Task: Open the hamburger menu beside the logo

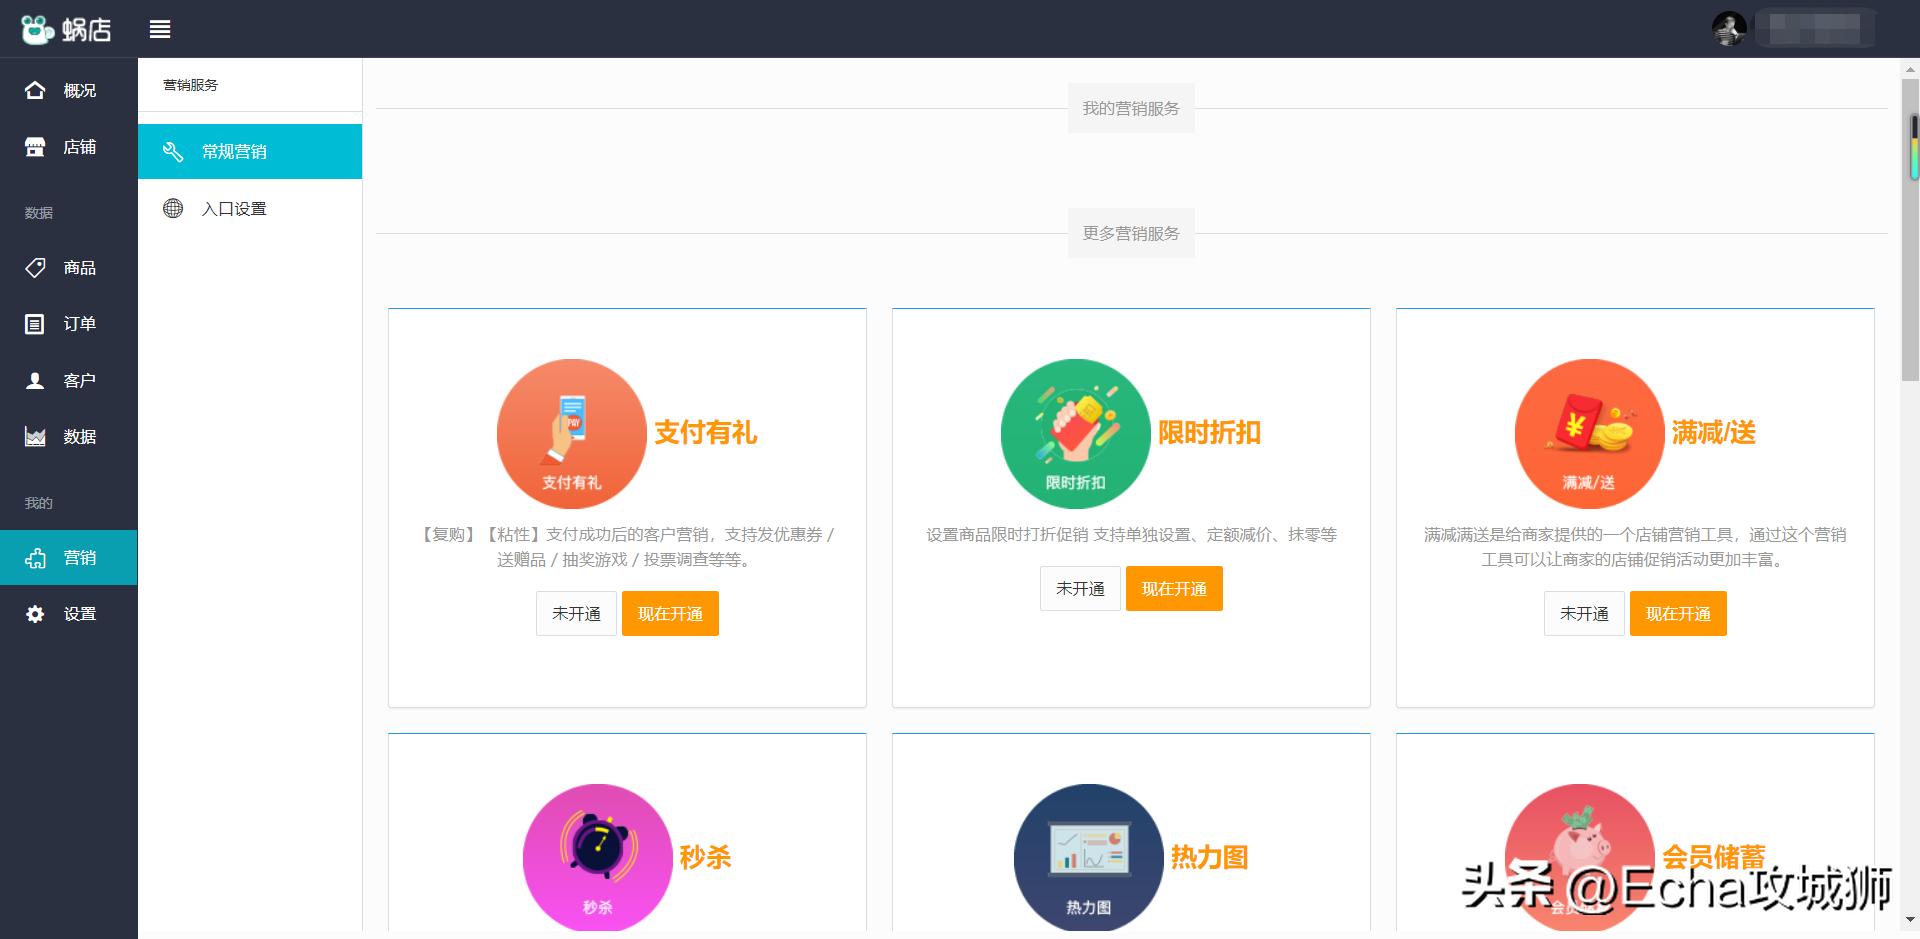Action: [x=160, y=29]
